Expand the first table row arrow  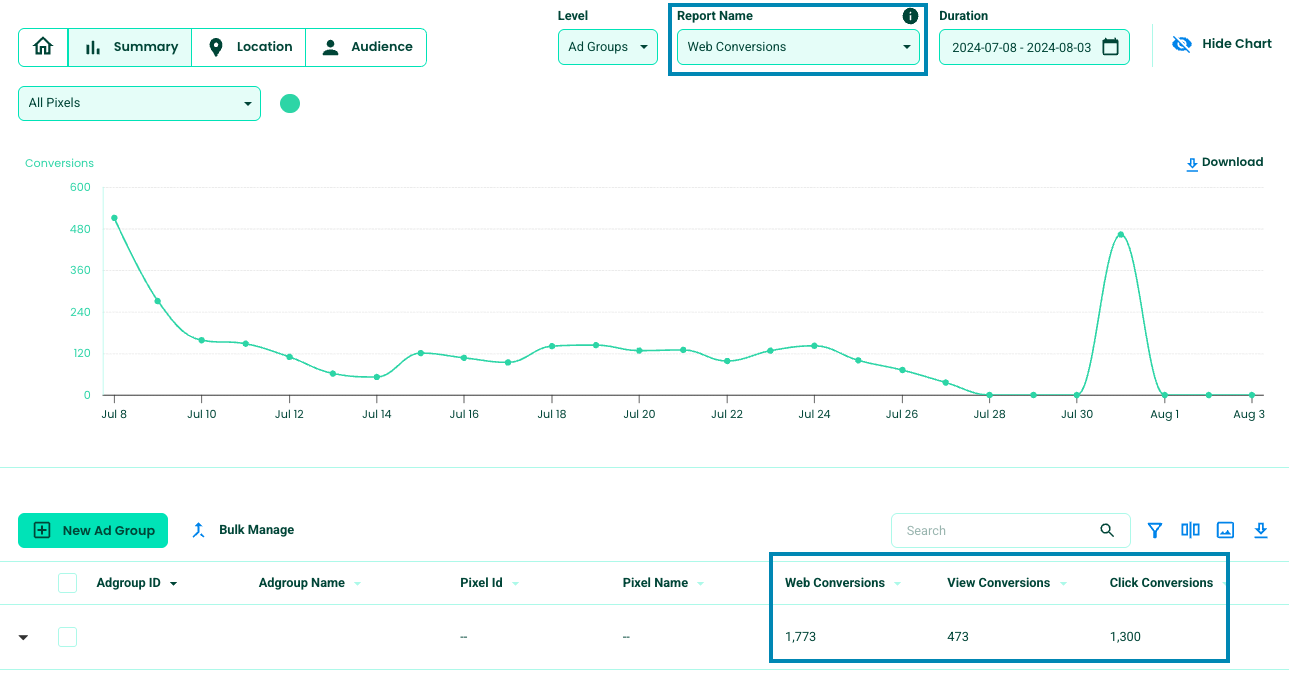pyautogui.click(x=24, y=637)
